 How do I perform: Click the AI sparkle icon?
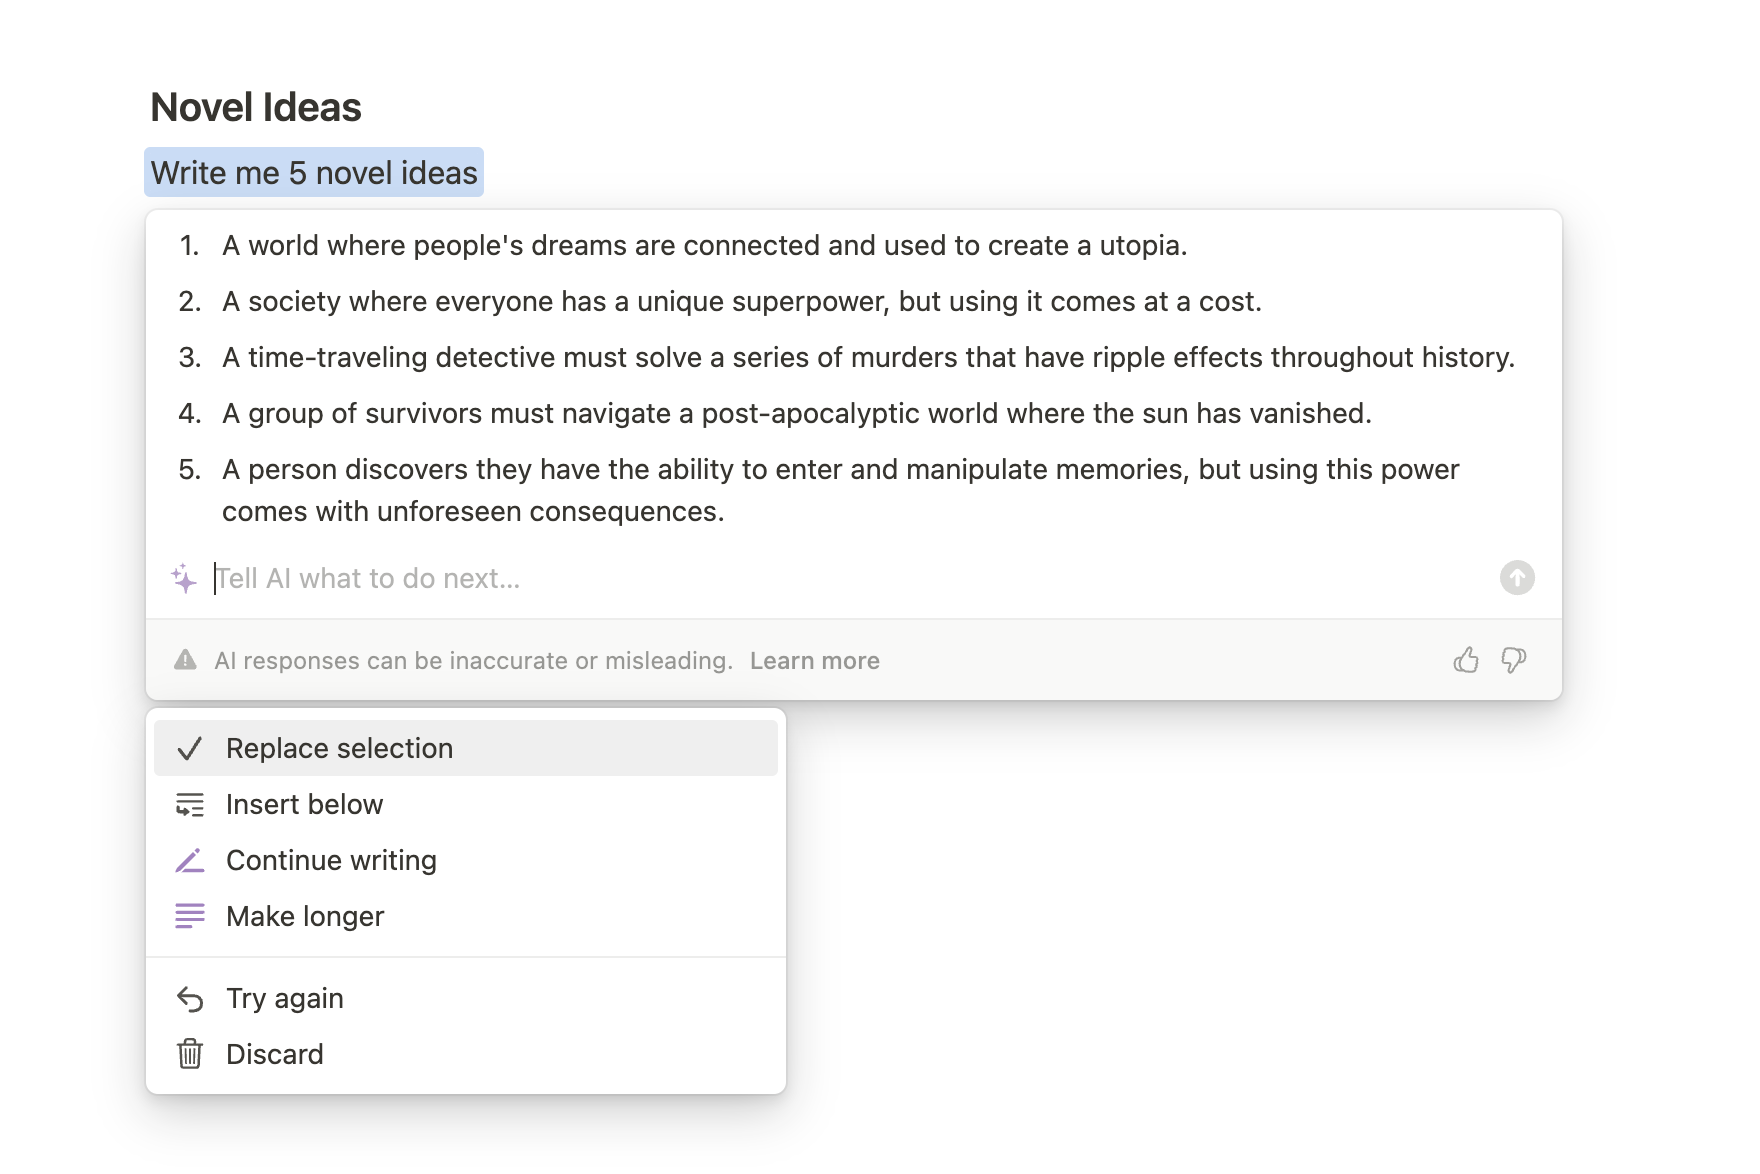184,578
